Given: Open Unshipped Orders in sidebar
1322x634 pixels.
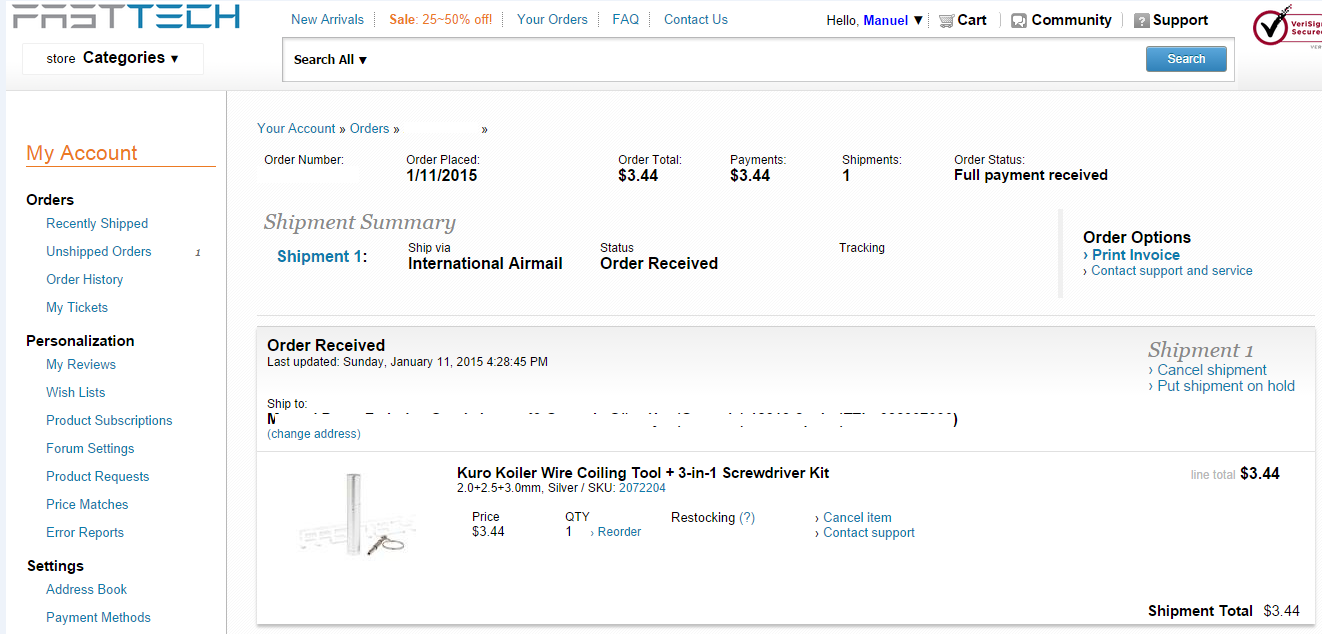Looking at the screenshot, I should coord(99,252).
